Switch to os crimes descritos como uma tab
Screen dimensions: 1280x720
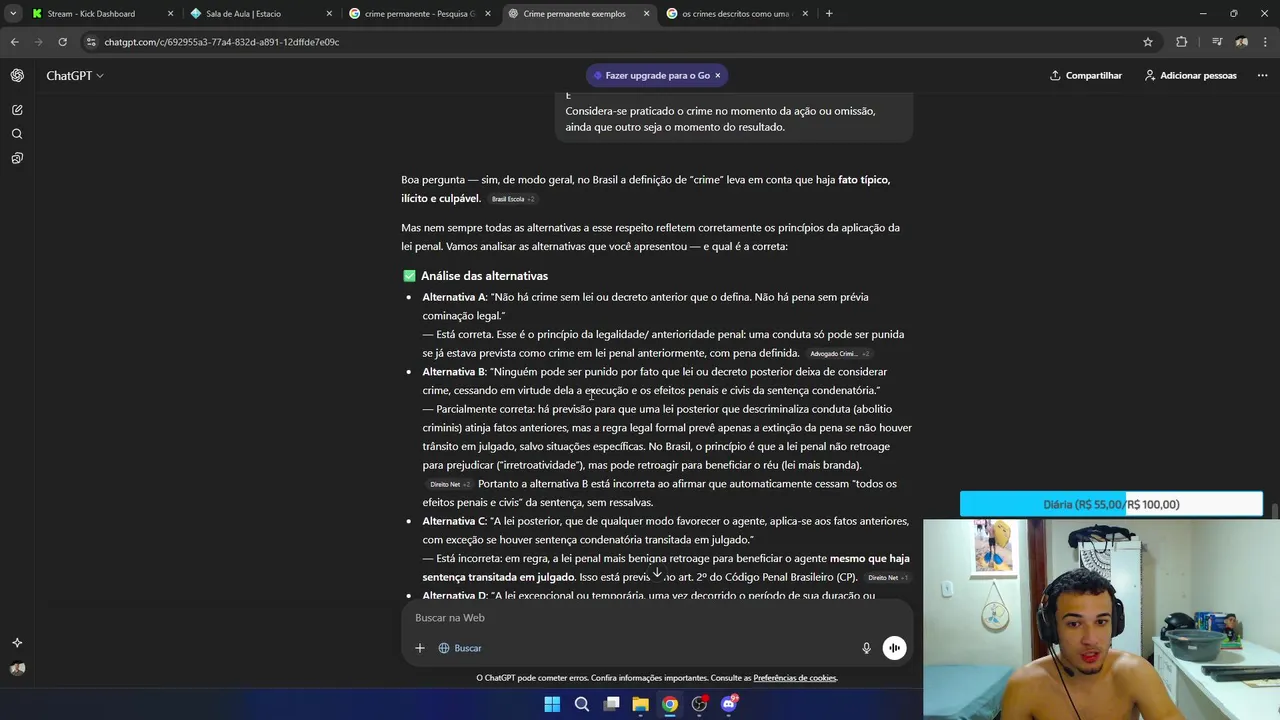click(x=735, y=14)
